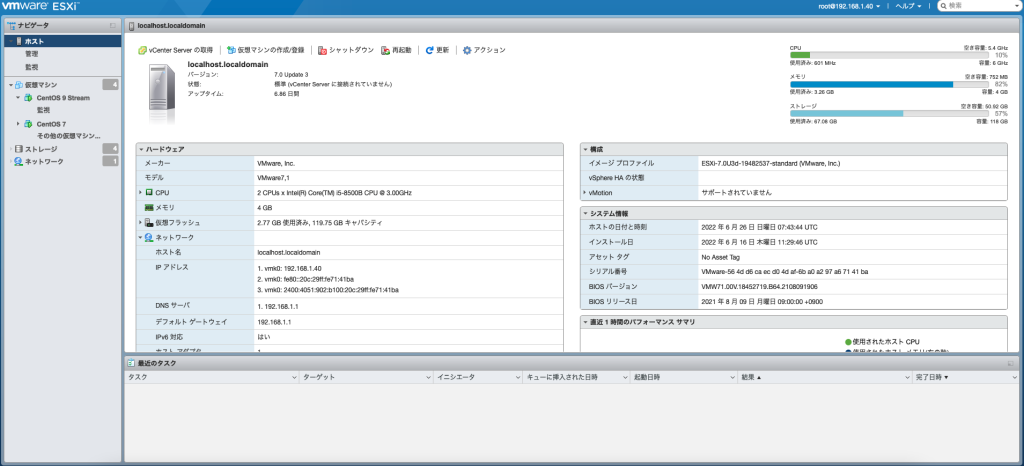Select ネットワーク in the navigator sidebar
The width and height of the screenshot is (1024, 466).
pos(43,161)
